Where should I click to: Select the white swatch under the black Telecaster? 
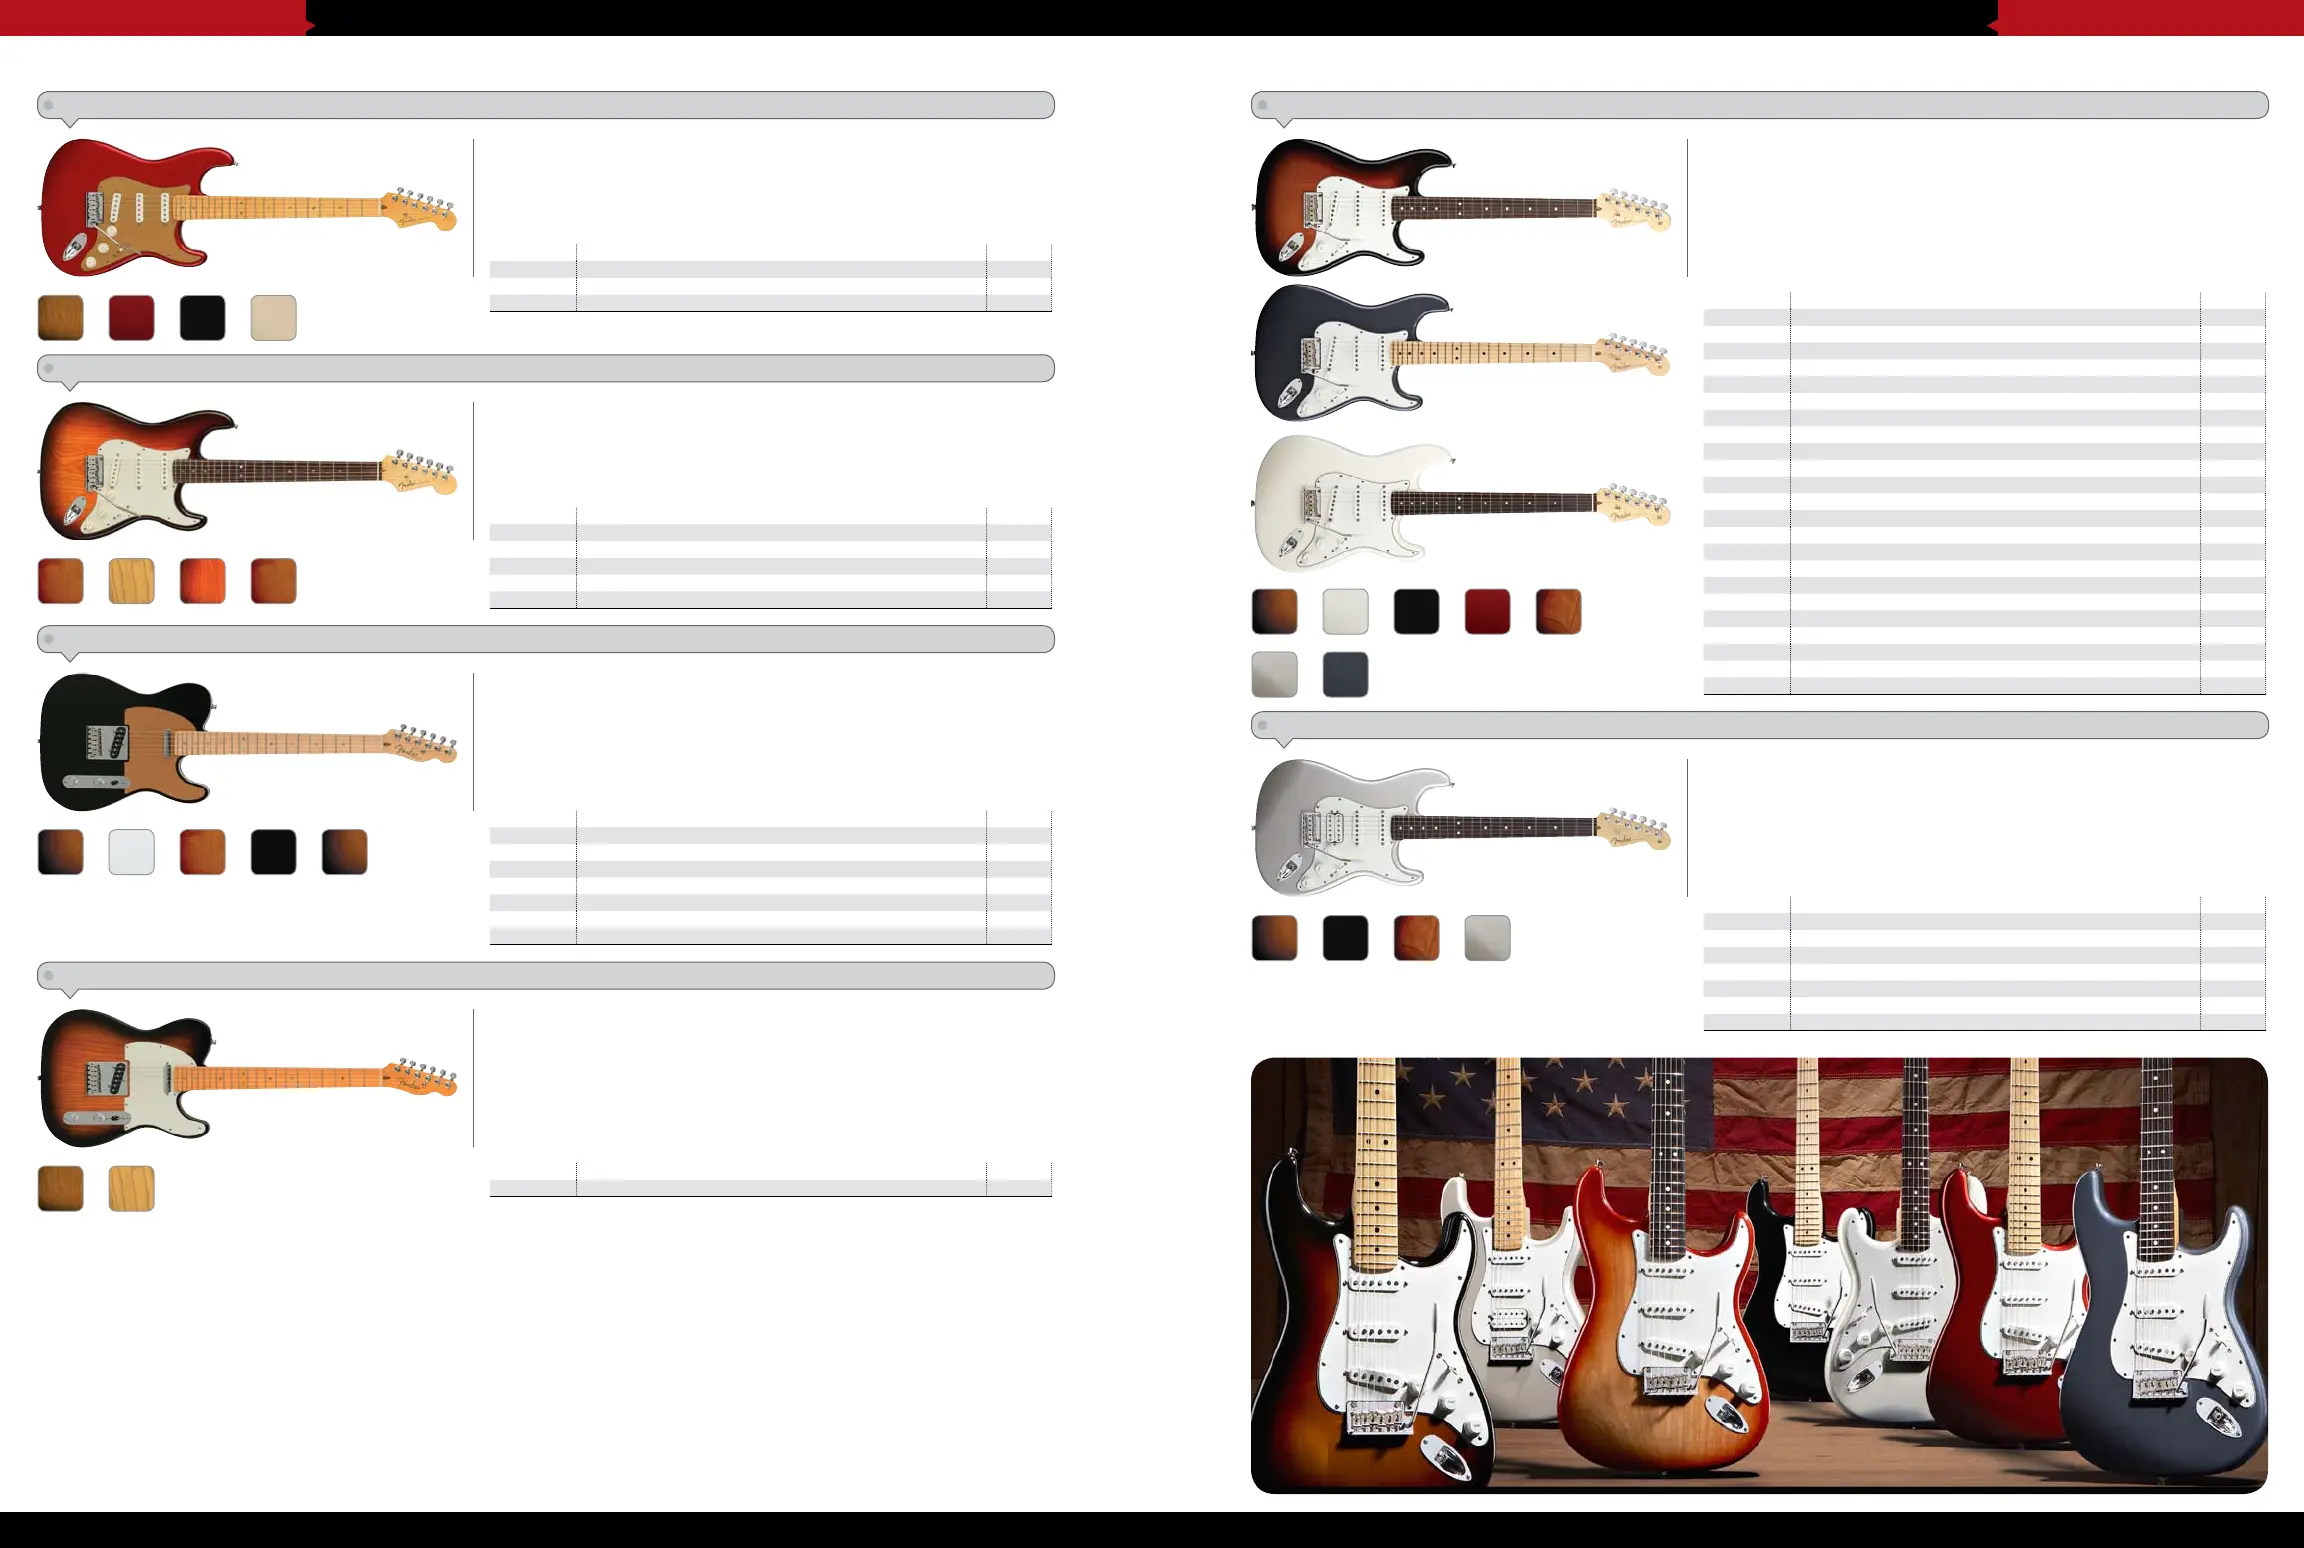[x=131, y=852]
